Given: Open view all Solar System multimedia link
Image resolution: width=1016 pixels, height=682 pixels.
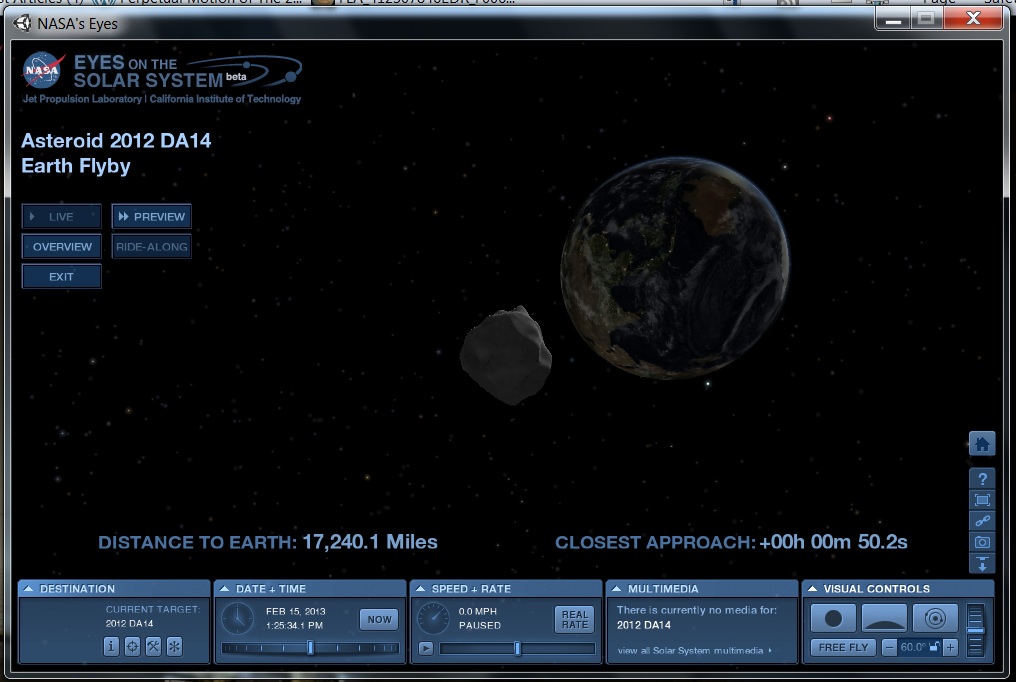Looking at the screenshot, I should point(694,650).
